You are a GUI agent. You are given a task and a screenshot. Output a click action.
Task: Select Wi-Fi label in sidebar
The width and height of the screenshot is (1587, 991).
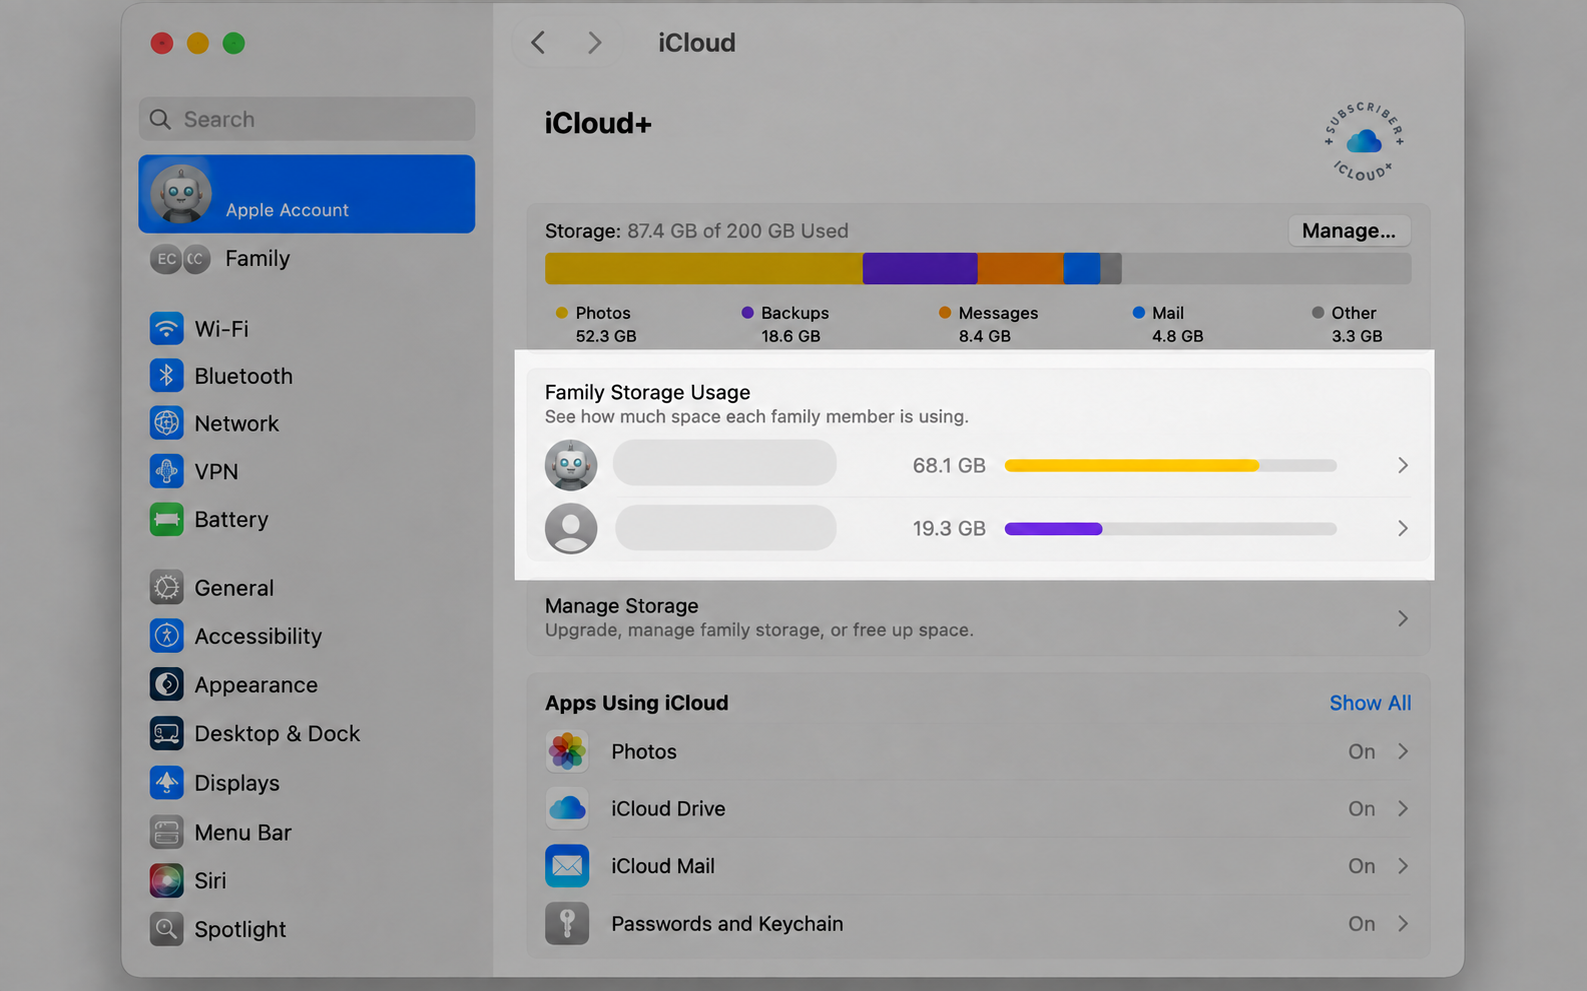click(x=221, y=329)
